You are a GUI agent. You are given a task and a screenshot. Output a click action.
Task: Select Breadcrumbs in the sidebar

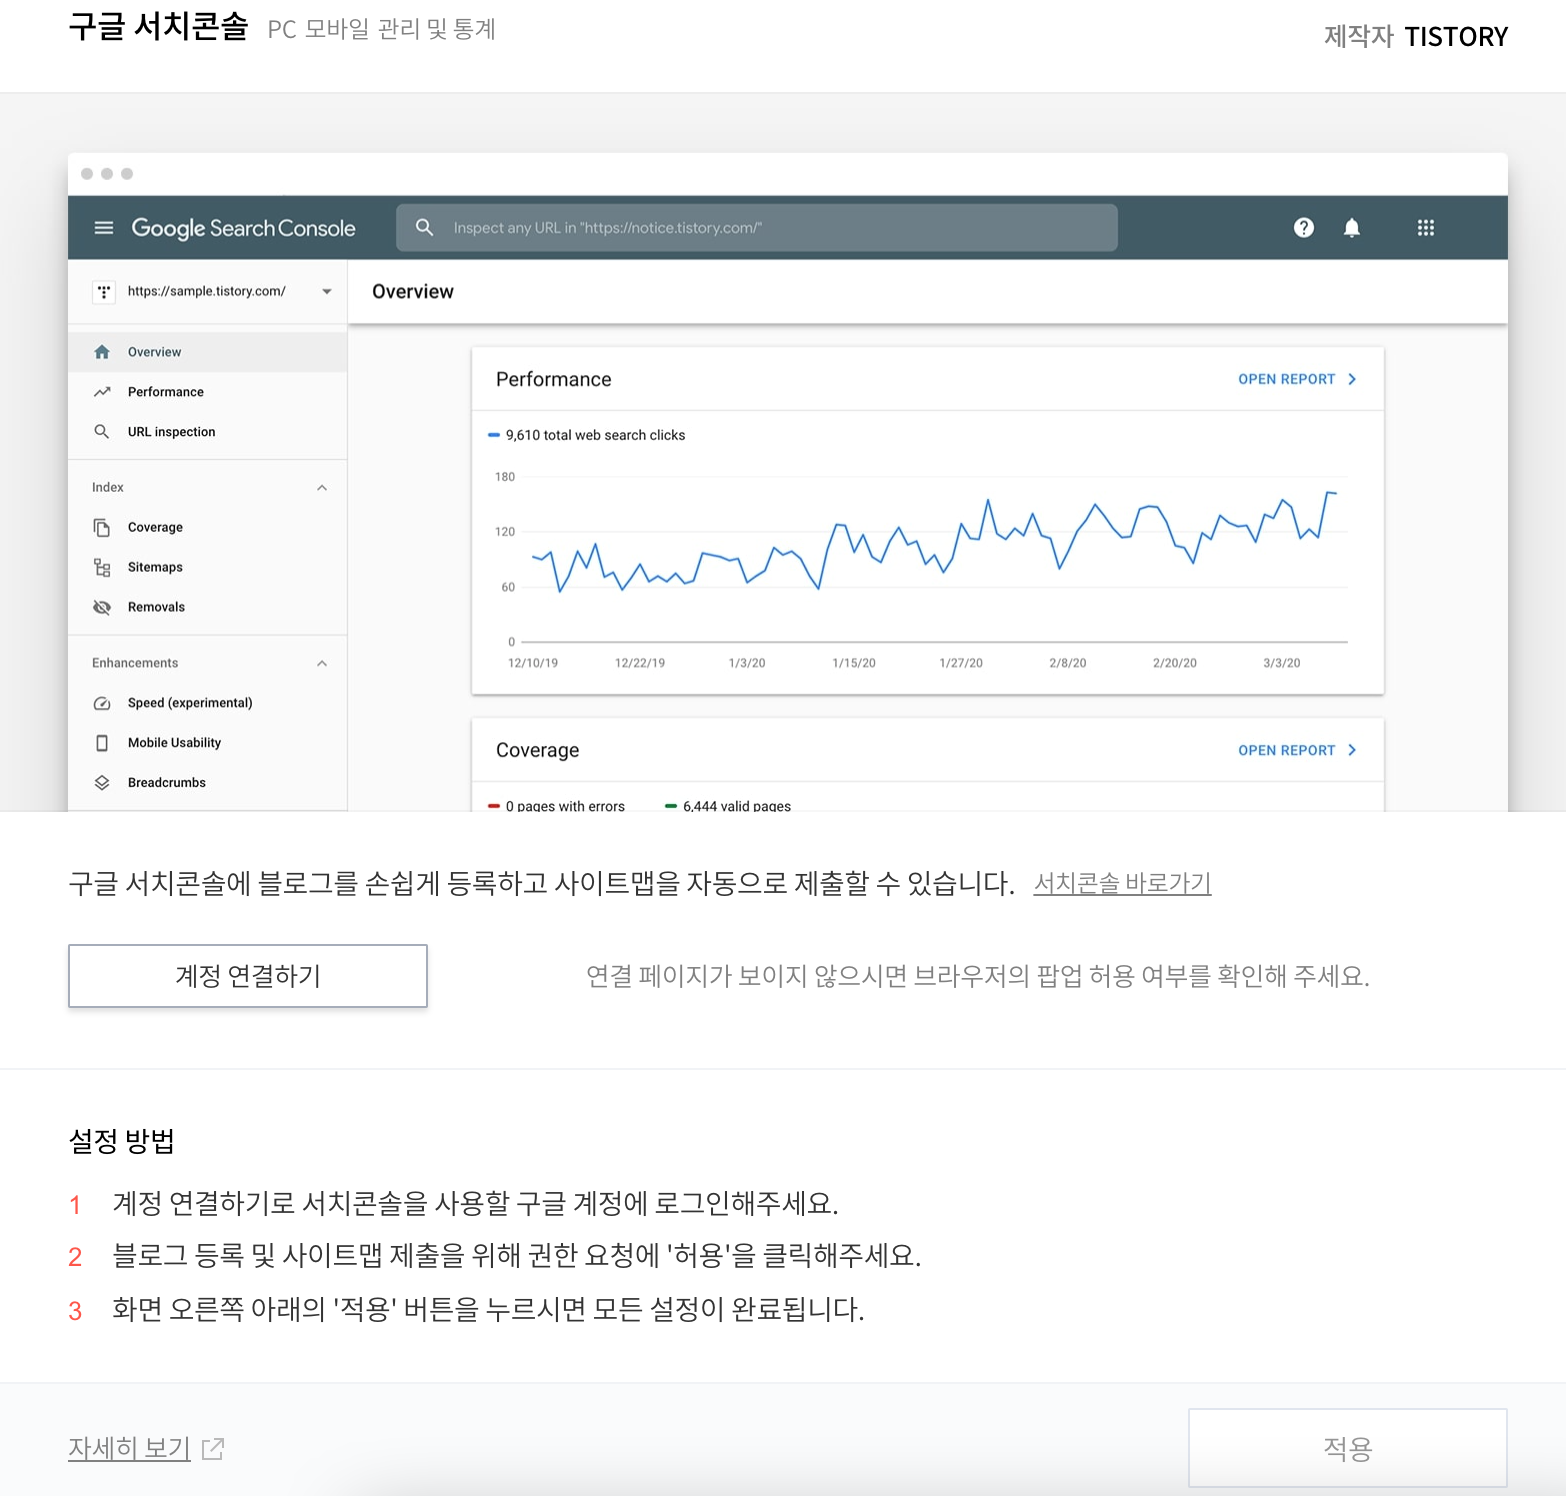coord(208,783)
